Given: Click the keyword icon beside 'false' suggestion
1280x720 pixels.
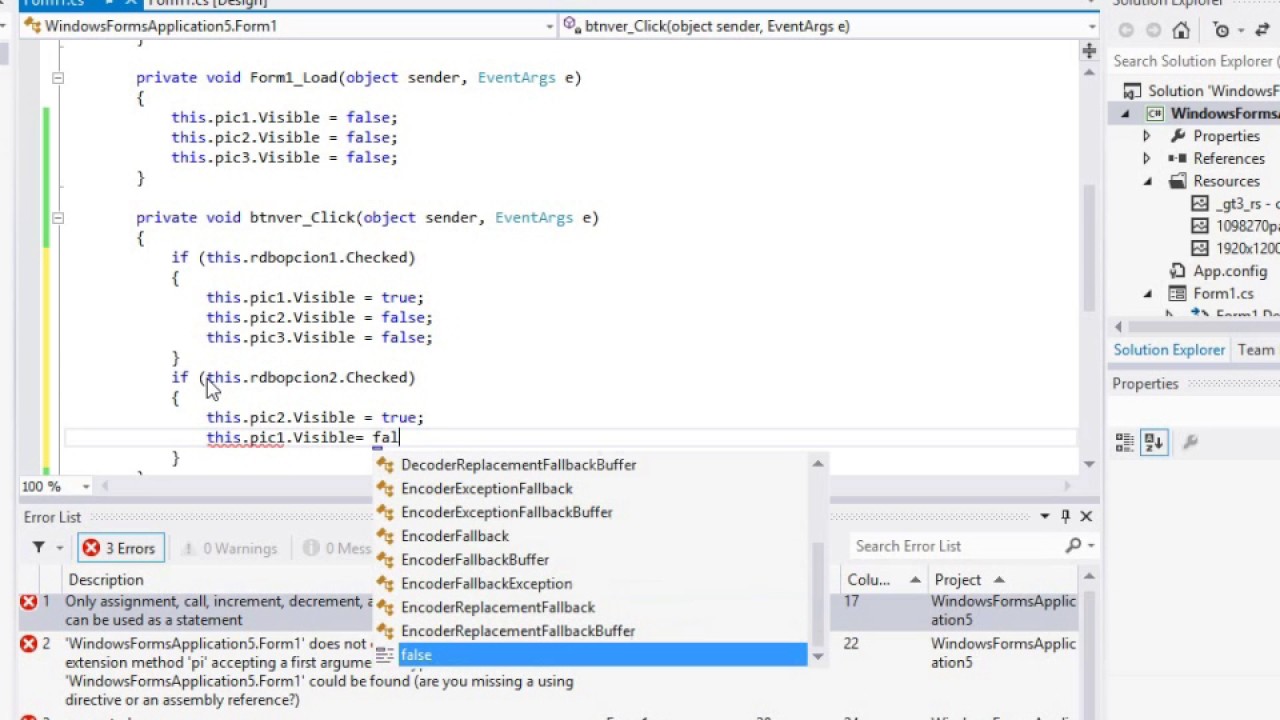Looking at the screenshot, I should coord(385,655).
